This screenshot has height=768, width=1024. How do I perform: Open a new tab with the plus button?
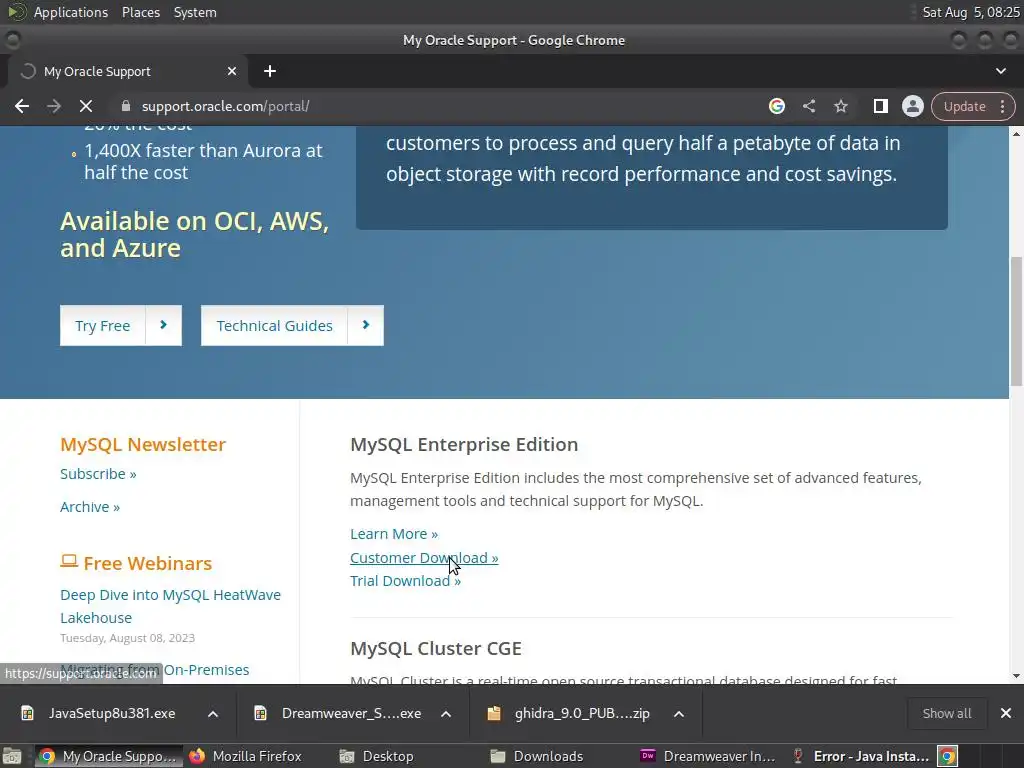[x=270, y=71]
